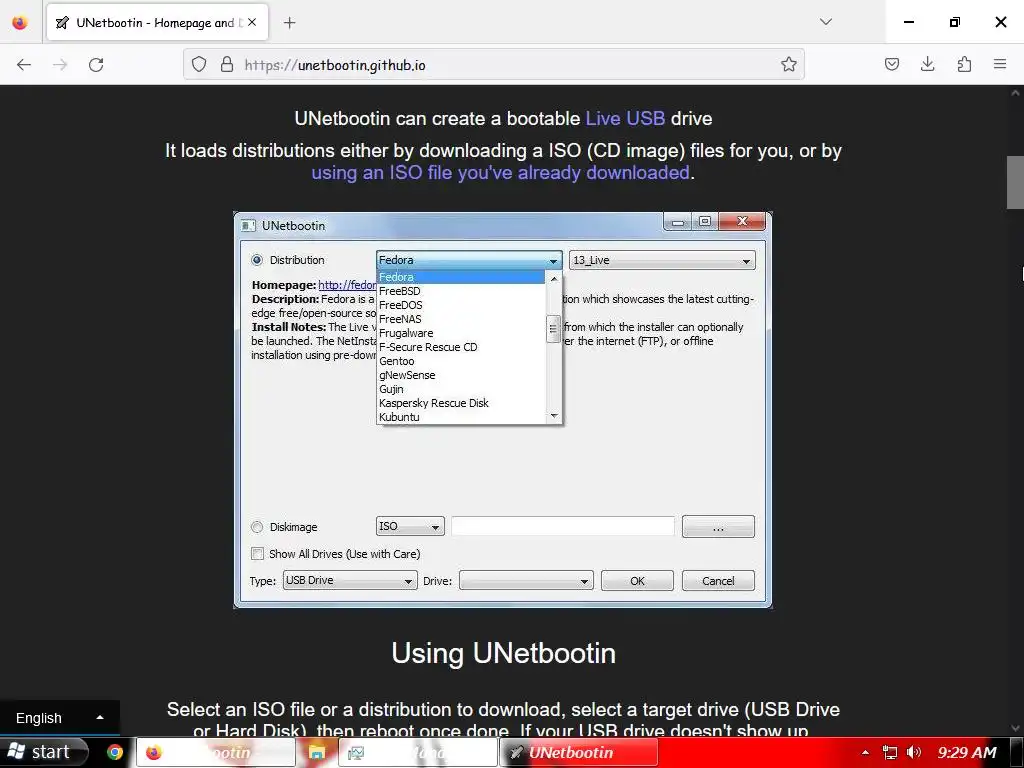The image size is (1024, 768).
Task: Close the UNetbootin Homepage tab
Action: pos(252,22)
